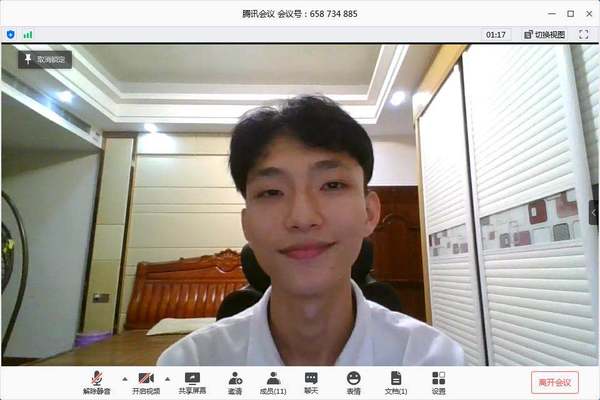The height and width of the screenshot is (400, 600).
Task: Open the chat (聊天) panel
Action: point(311,382)
